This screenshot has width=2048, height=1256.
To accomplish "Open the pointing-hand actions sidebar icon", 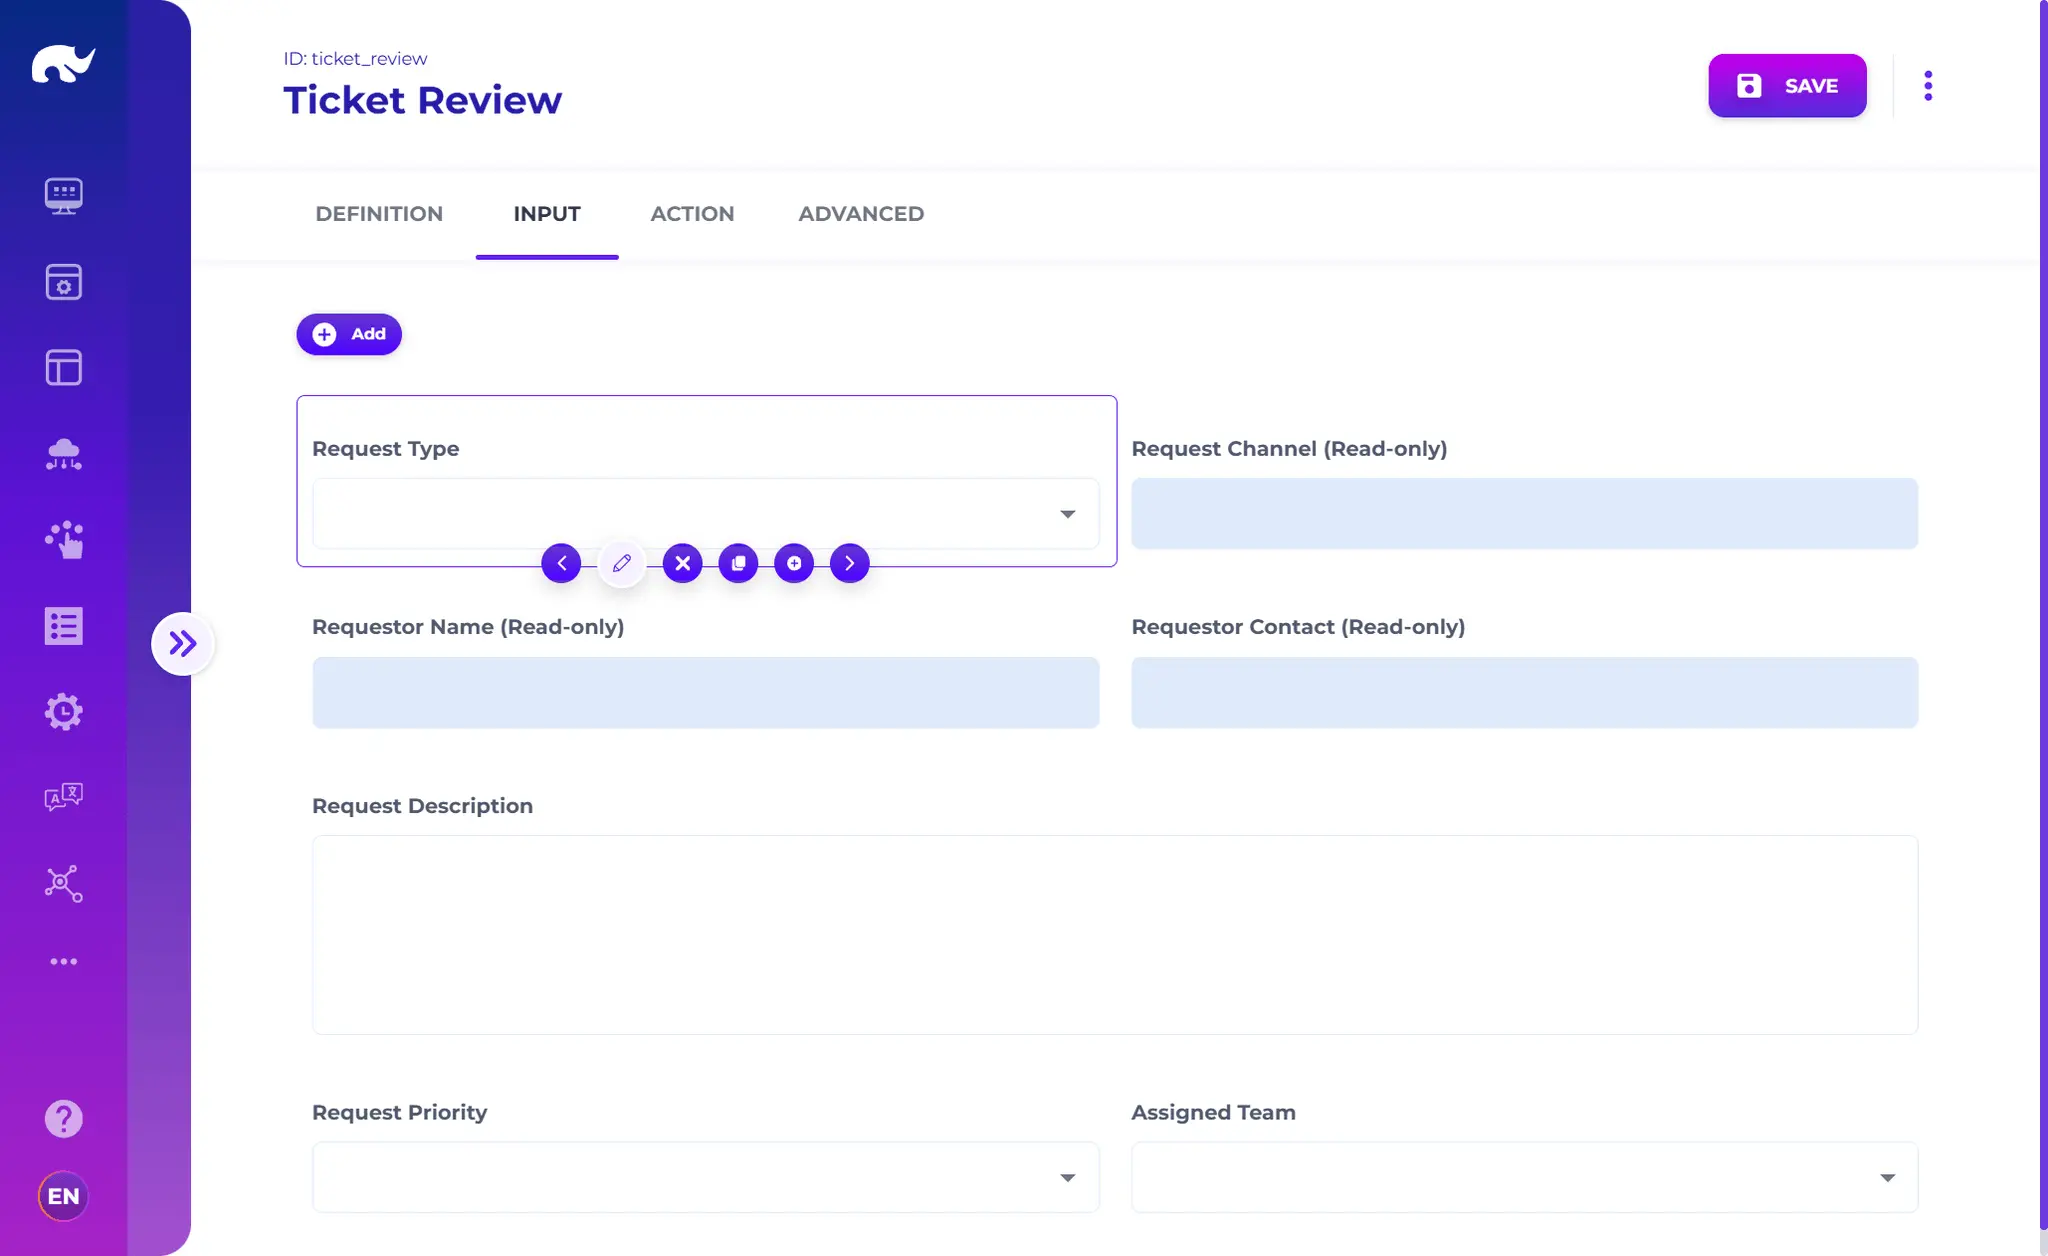I will 63,540.
